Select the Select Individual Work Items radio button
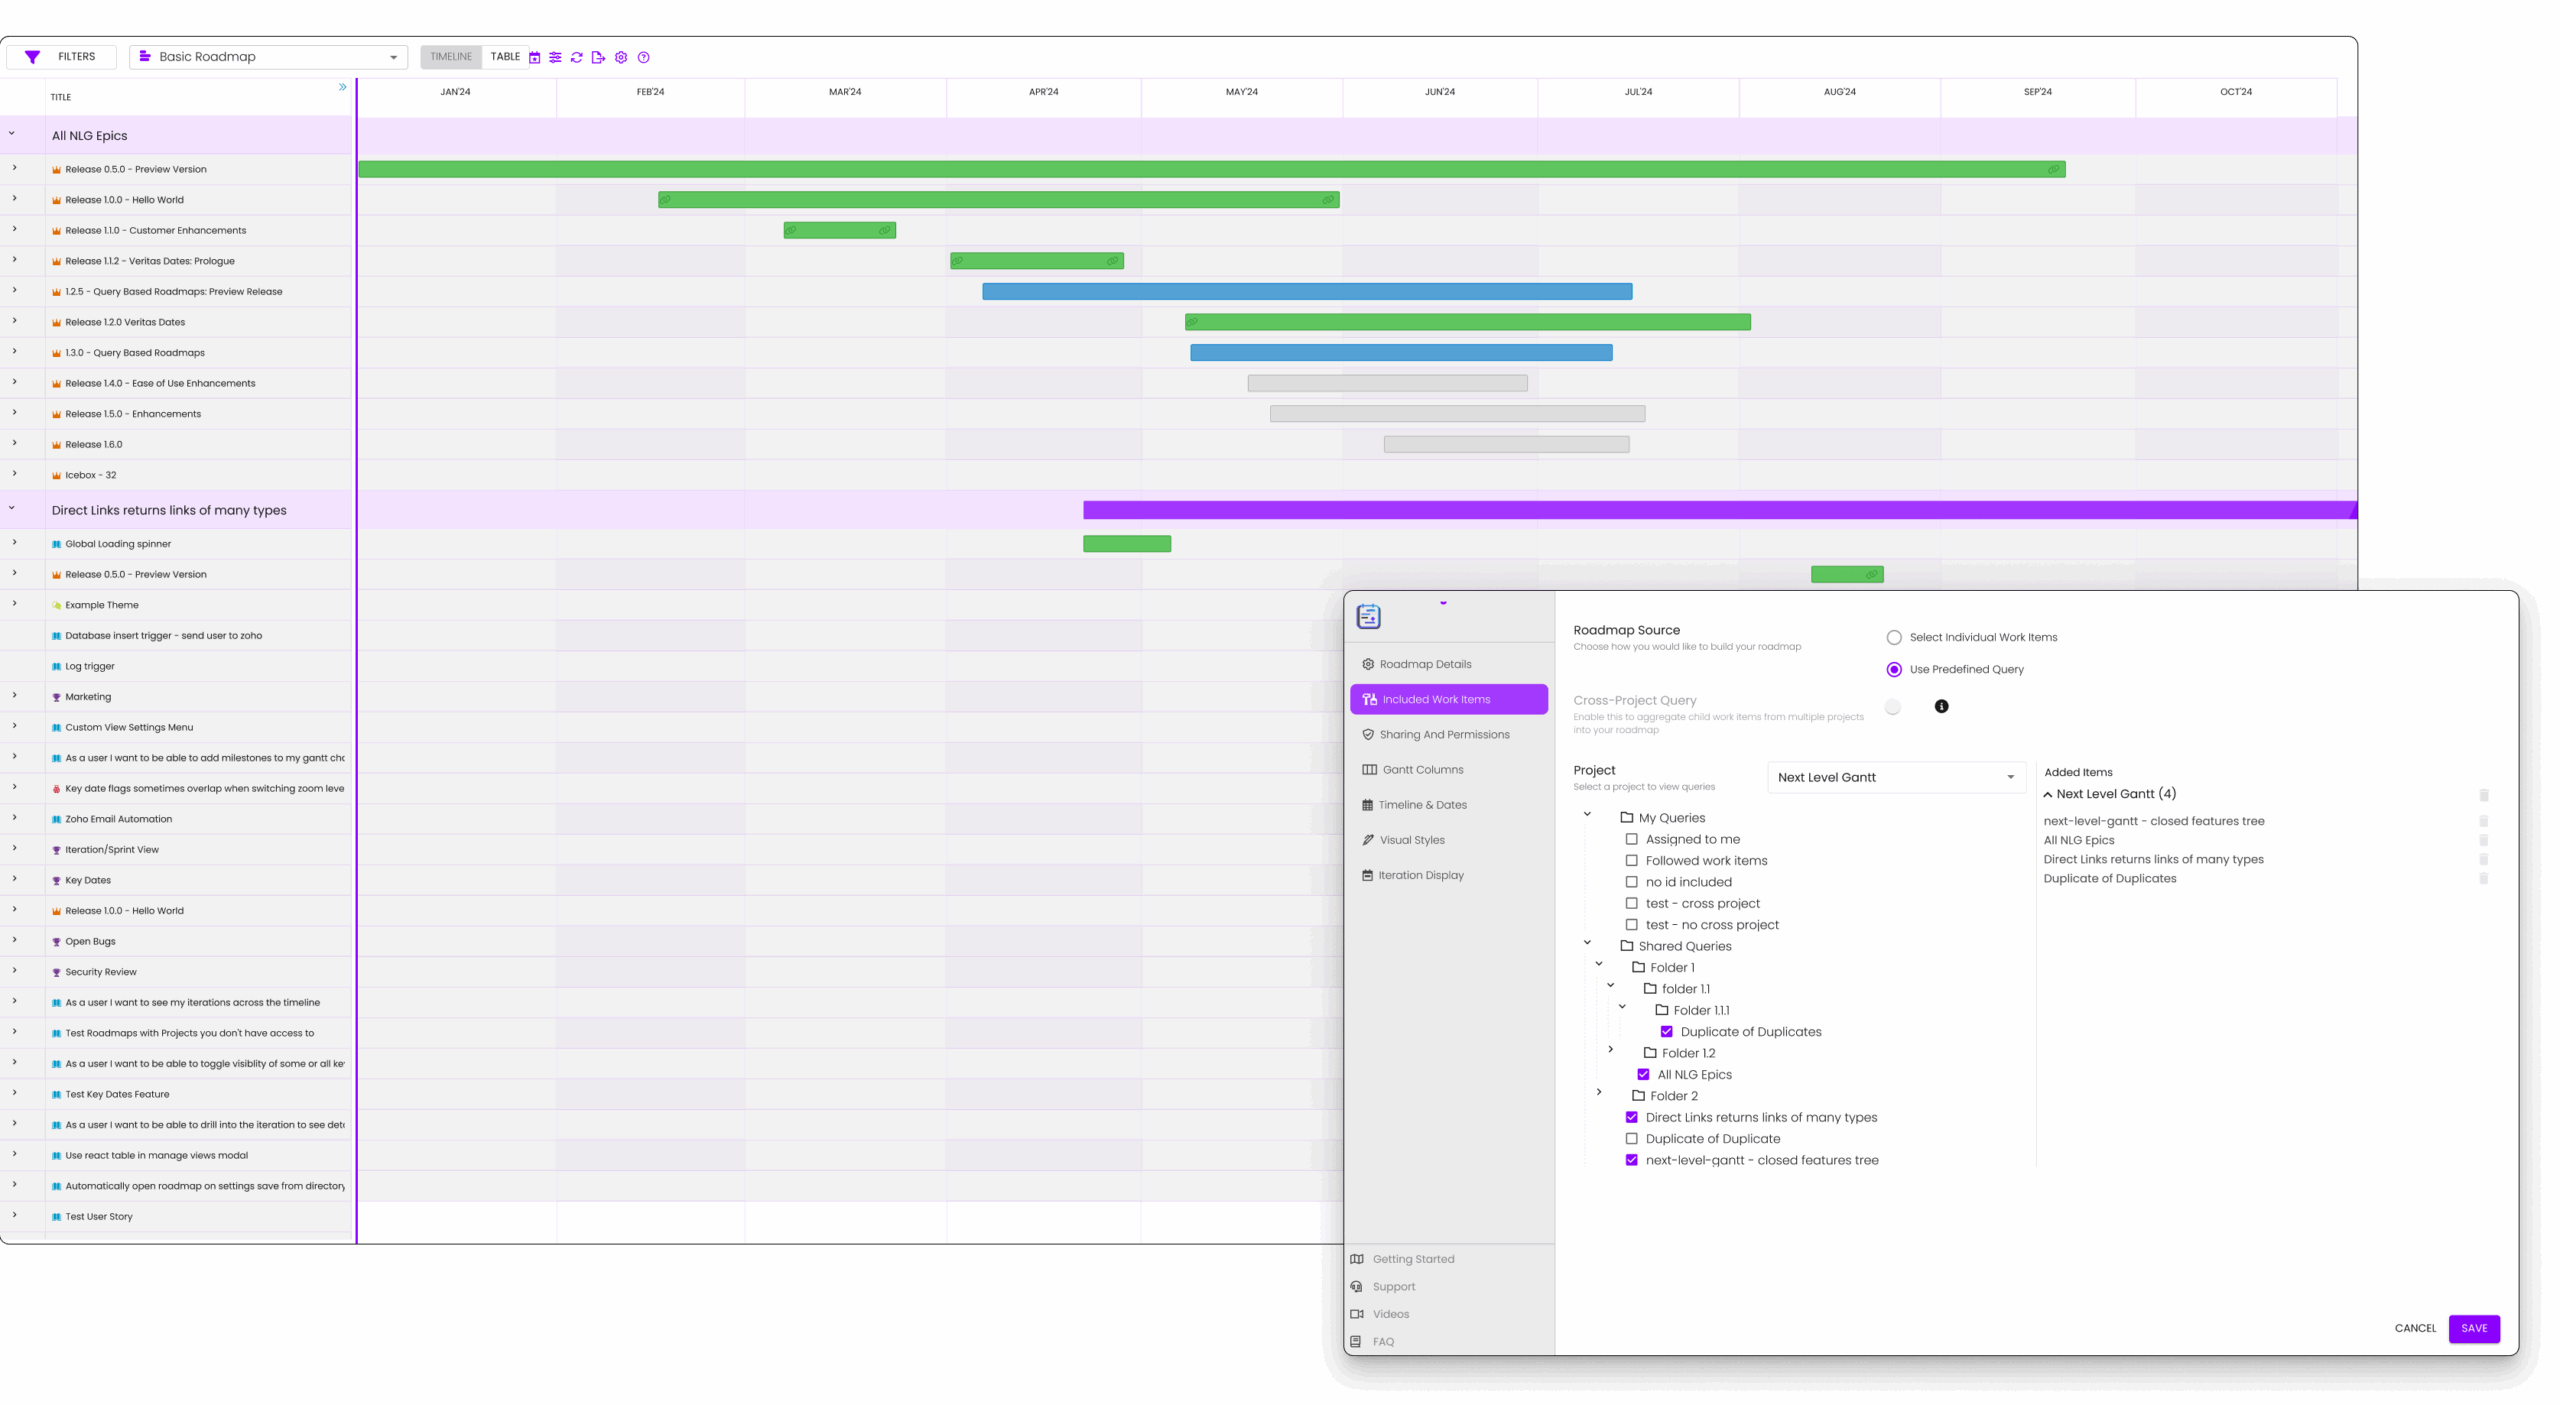2560x1405 pixels. [x=1893, y=637]
